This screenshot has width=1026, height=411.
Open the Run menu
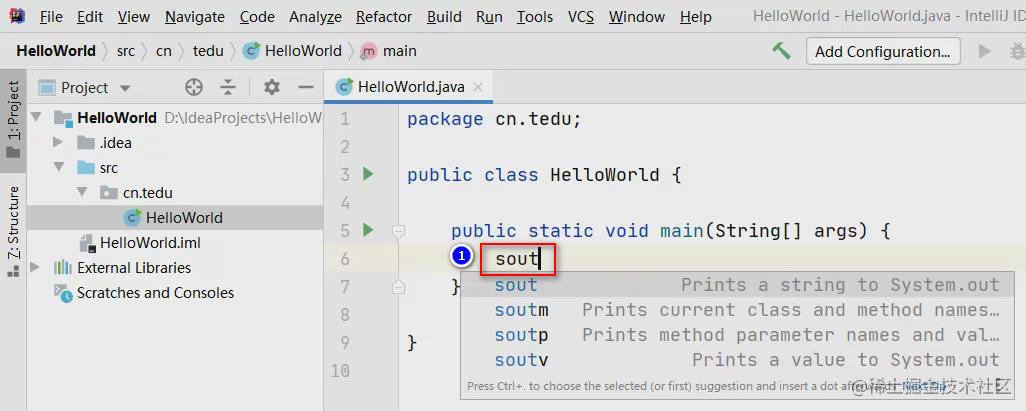pos(489,16)
